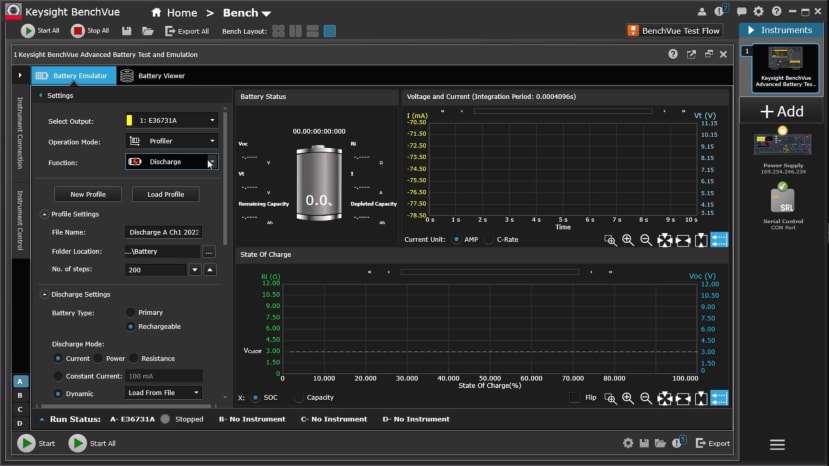829x466 pixels.
Task: Select Capacity for the X axis
Action: 299,398
